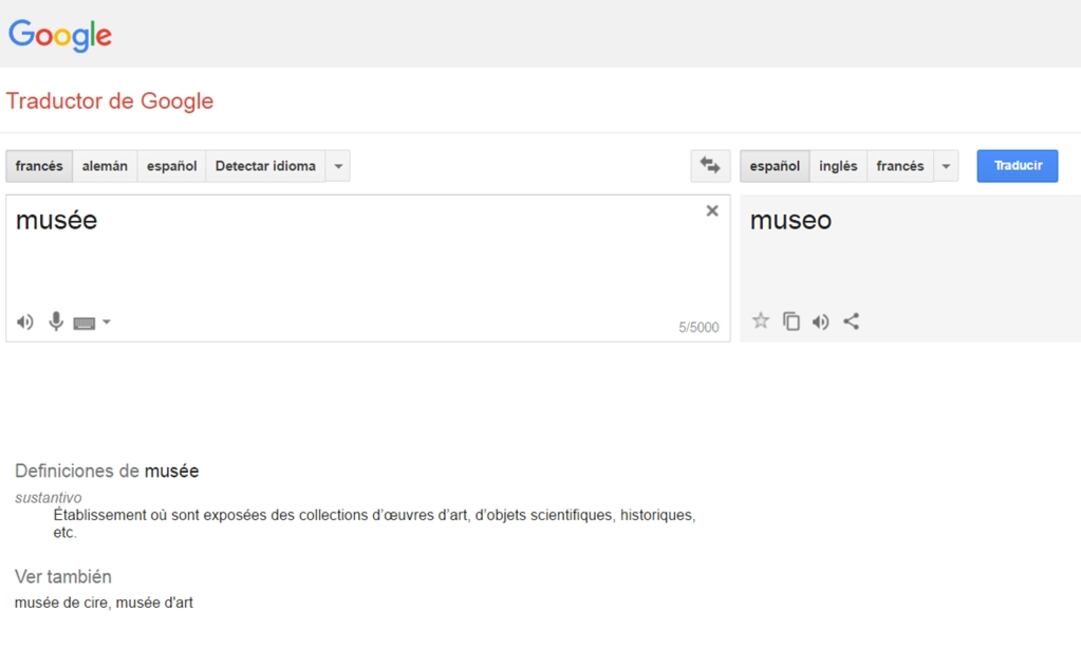Open the target language dropdown arrow
1081x666 pixels.
pos(946,166)
